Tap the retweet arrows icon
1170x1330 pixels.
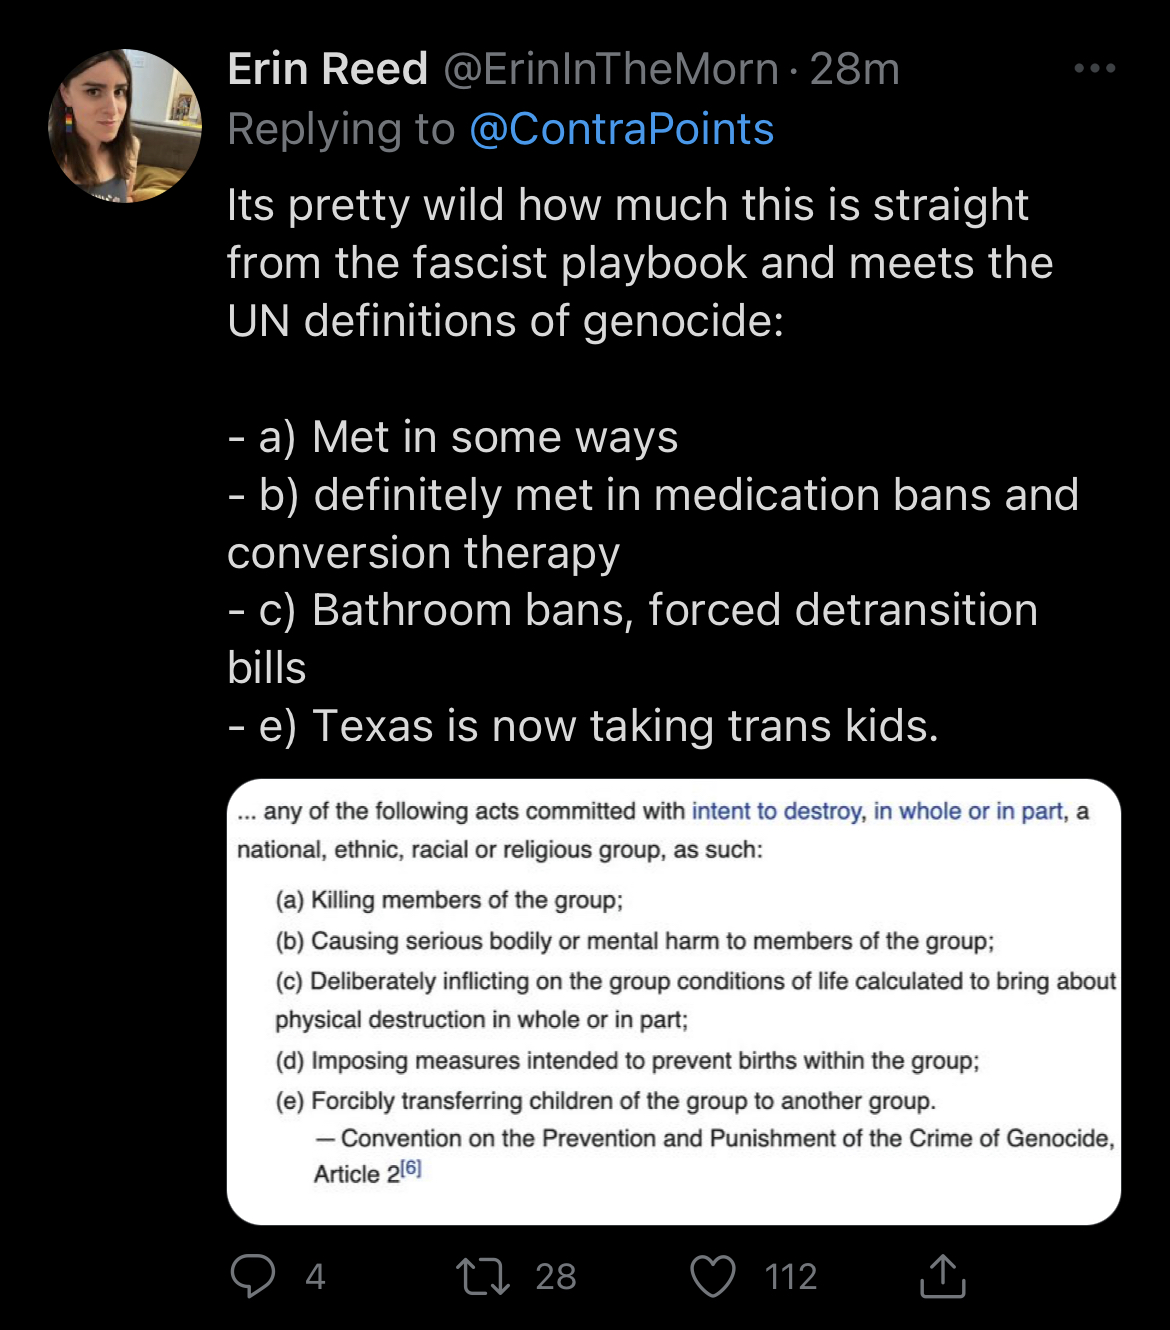483,1276
